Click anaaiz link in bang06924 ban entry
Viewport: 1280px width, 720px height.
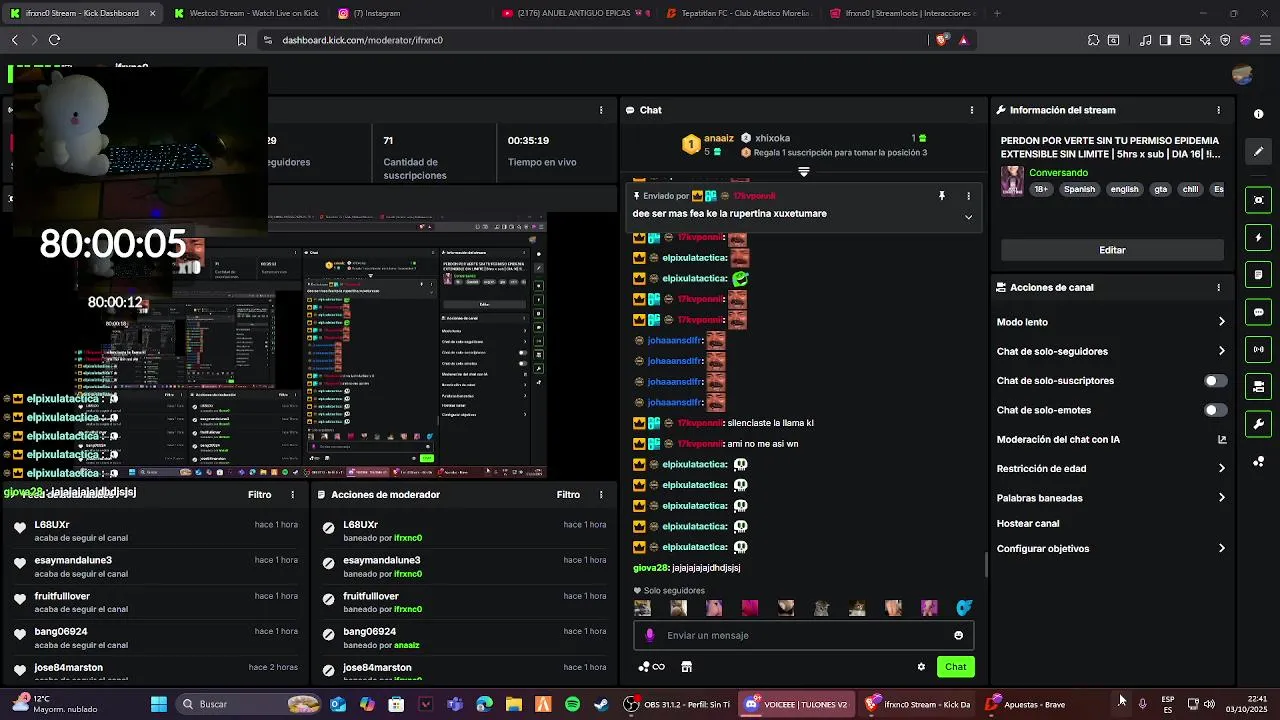(x=407, y=645)
